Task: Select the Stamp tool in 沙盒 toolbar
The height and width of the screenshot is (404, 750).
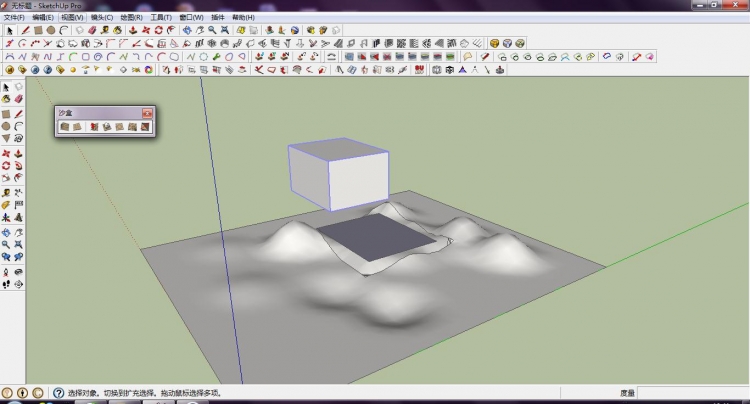Action: (107, 127)
